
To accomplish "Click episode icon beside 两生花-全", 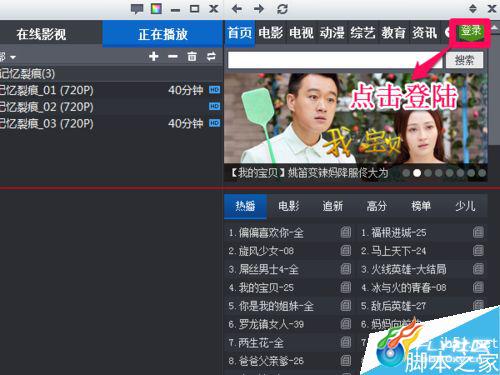I will pos(346,342).
